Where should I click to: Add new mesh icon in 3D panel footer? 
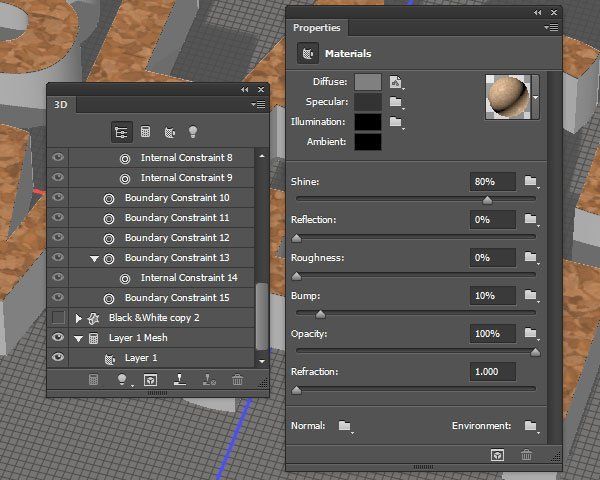coord(93,380)
